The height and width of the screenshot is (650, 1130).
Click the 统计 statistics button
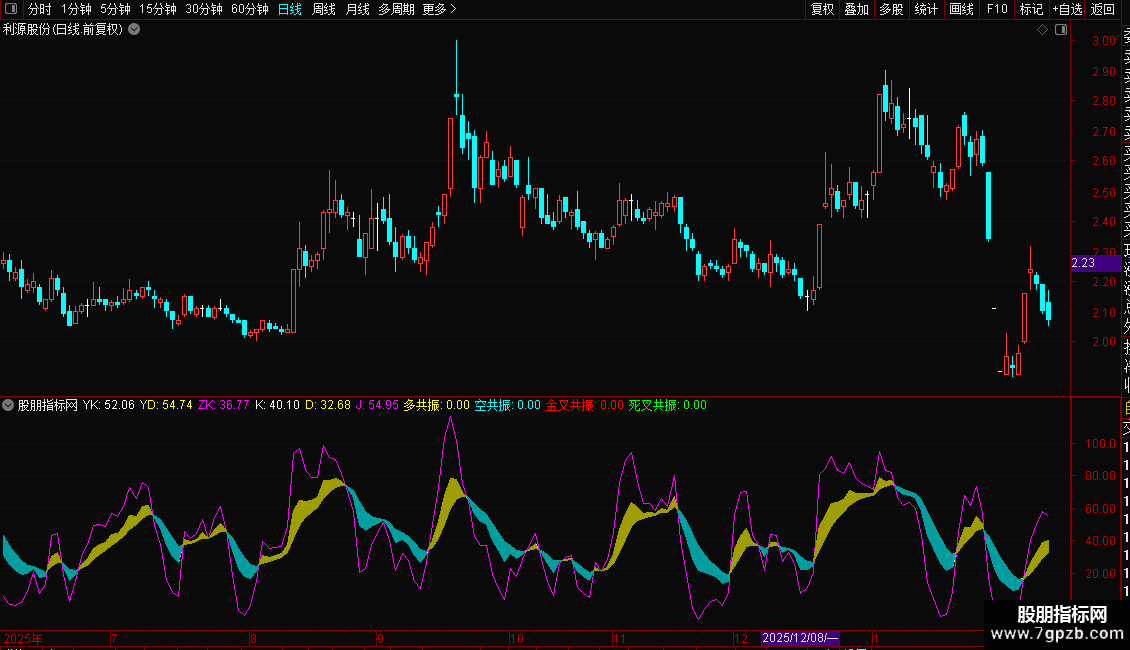(926, 9)
